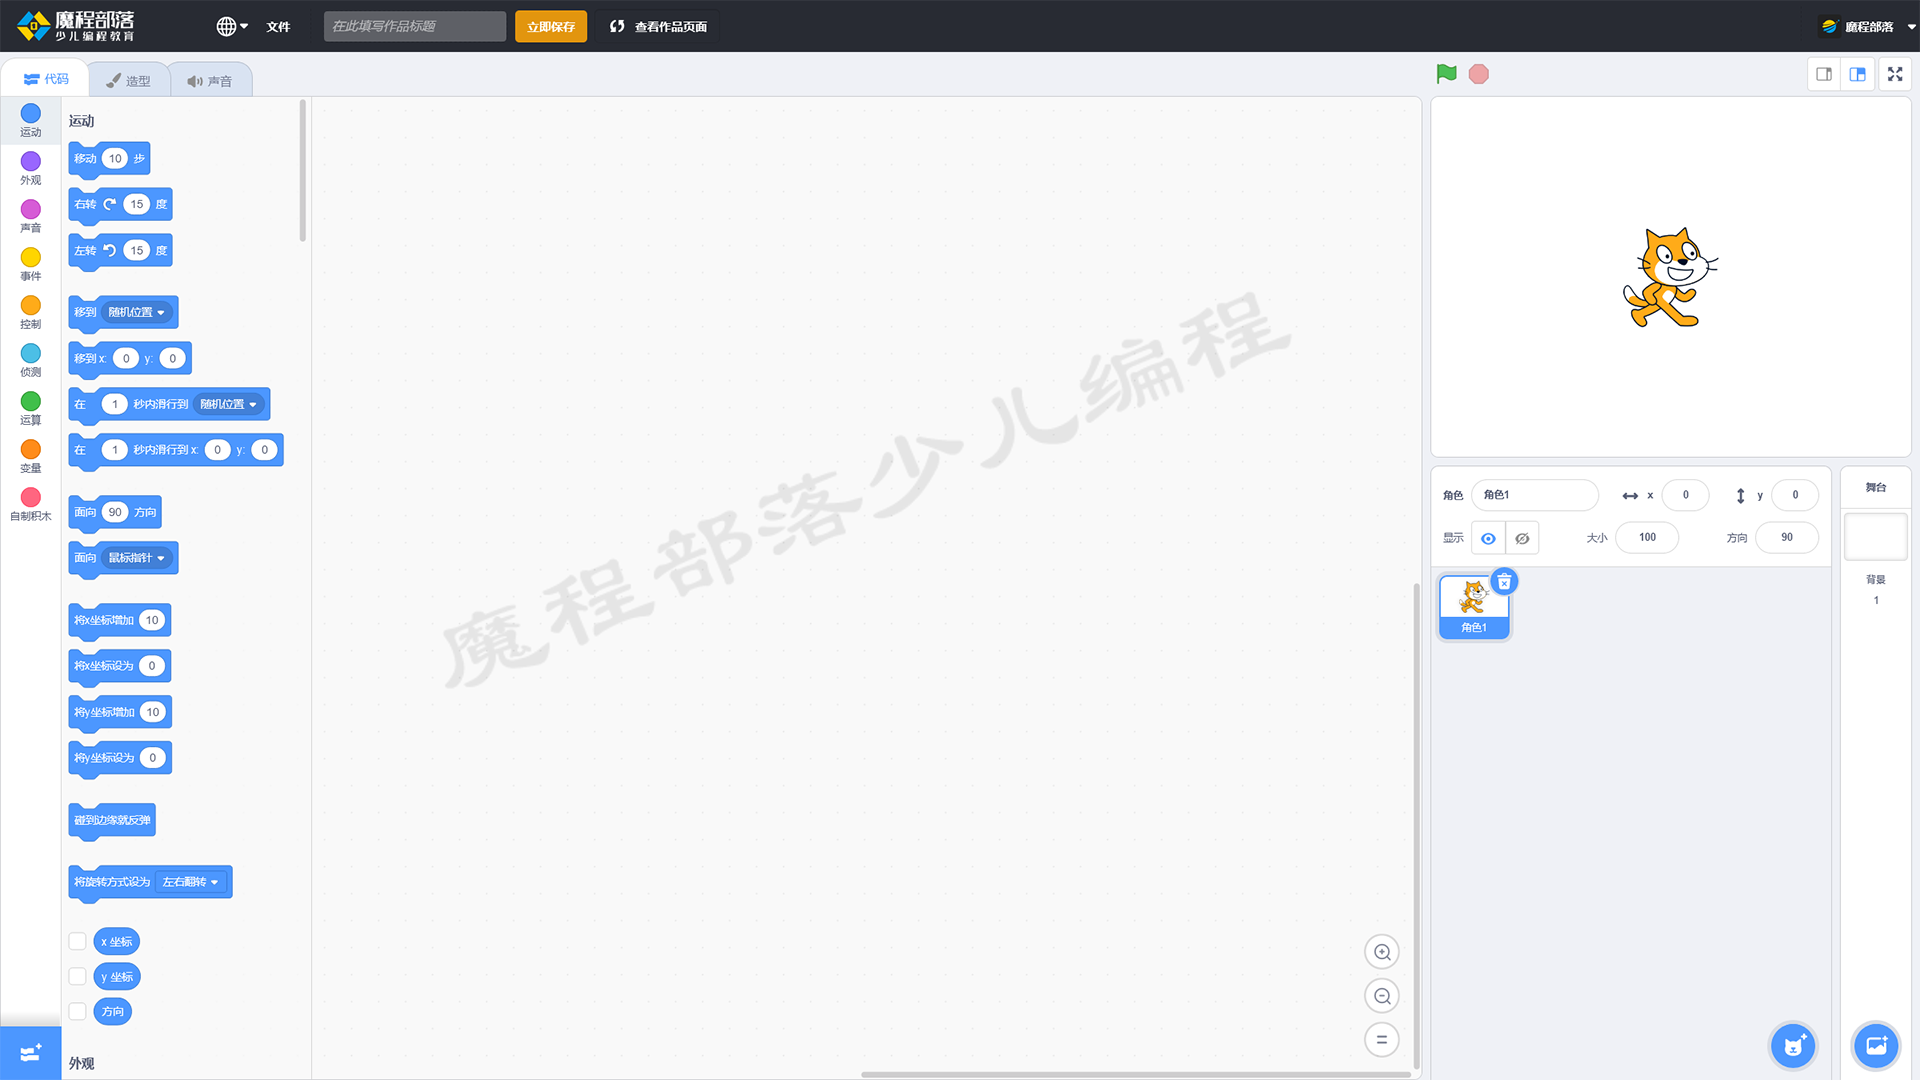Select the 运动 block category
Viewport: 1920px width, 1080px height.
click(31, 120)
